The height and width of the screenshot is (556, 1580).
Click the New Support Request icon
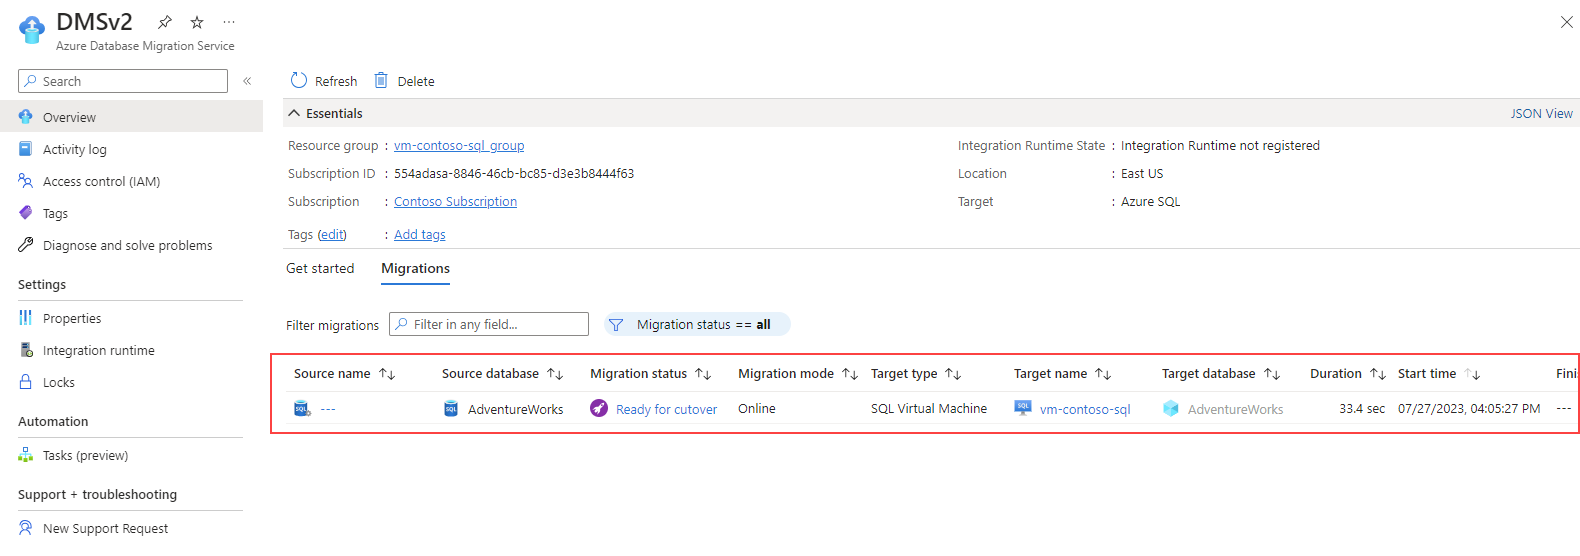tap(26, 528)
